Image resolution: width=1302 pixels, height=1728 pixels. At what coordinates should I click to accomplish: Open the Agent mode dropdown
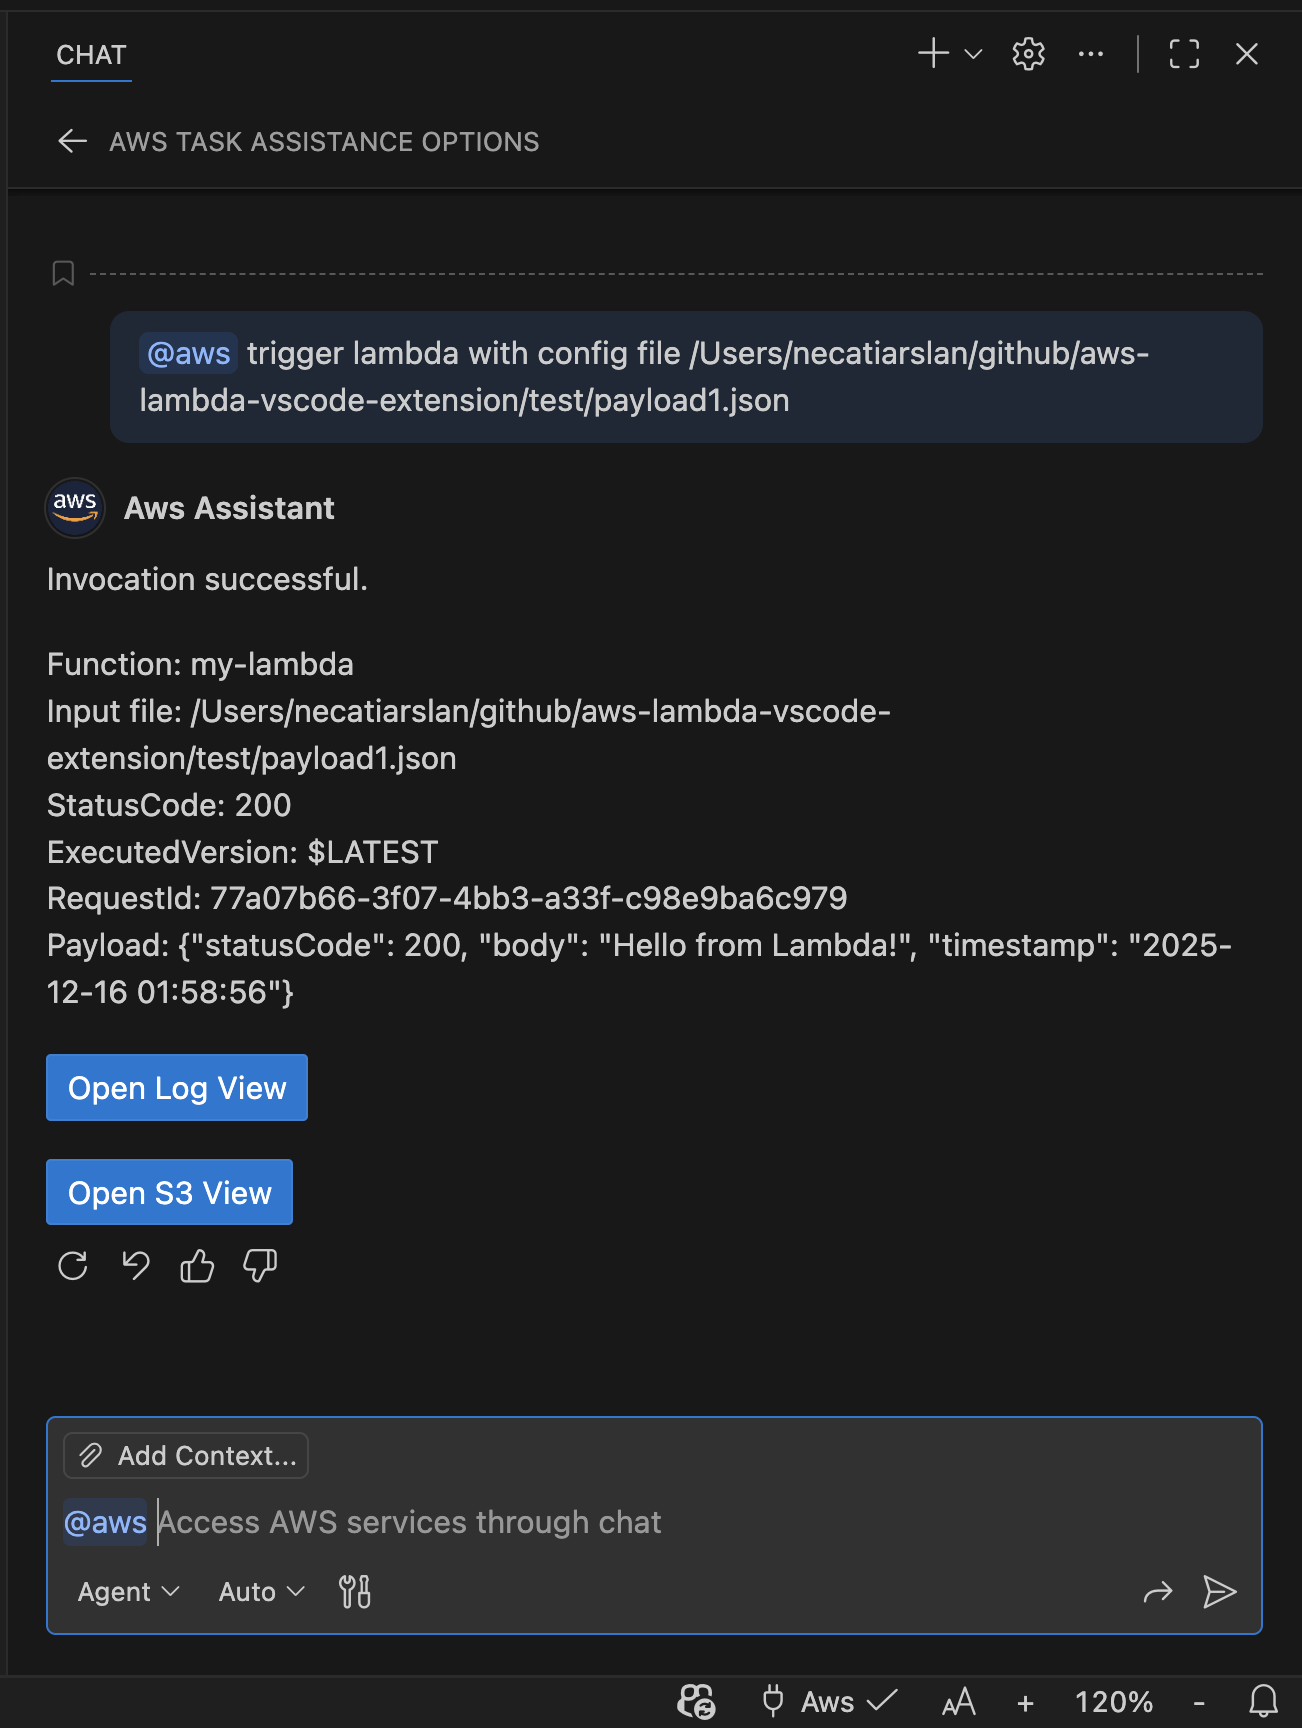pos(127,1591)
